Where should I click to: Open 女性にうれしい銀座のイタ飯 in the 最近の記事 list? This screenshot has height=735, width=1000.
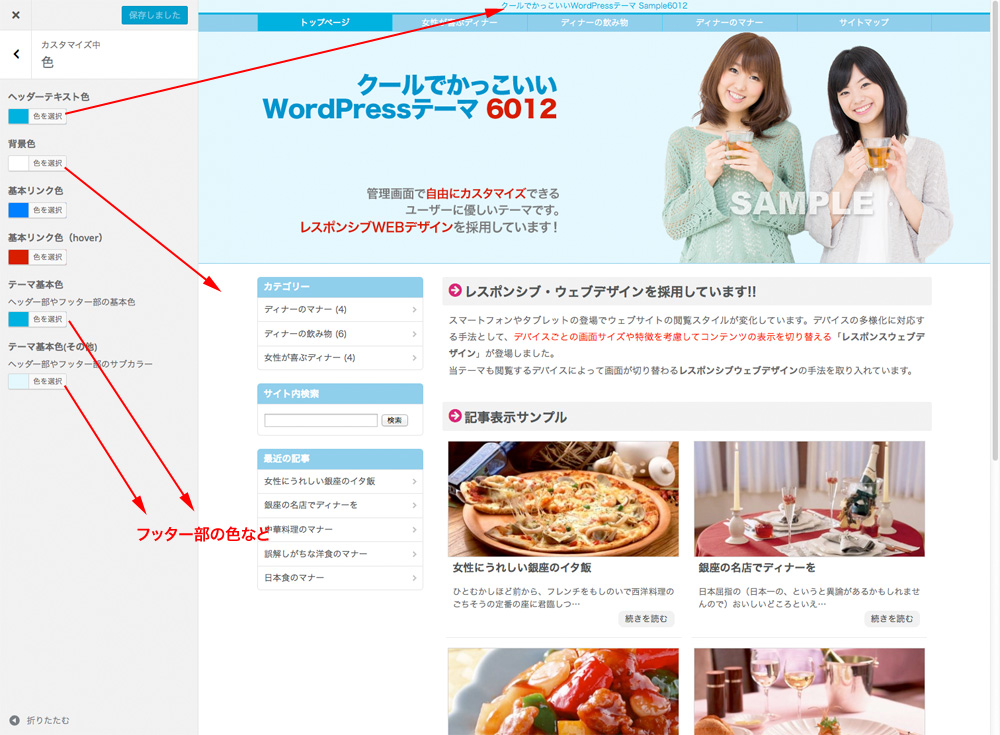[320, 481]
